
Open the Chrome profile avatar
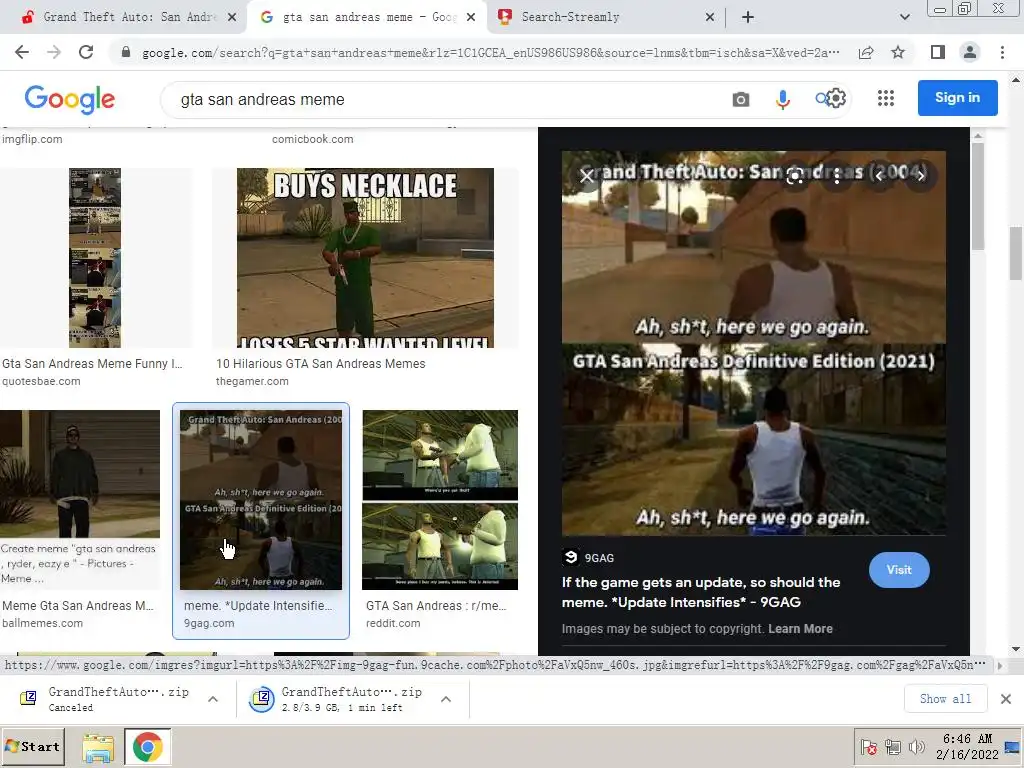970,52
